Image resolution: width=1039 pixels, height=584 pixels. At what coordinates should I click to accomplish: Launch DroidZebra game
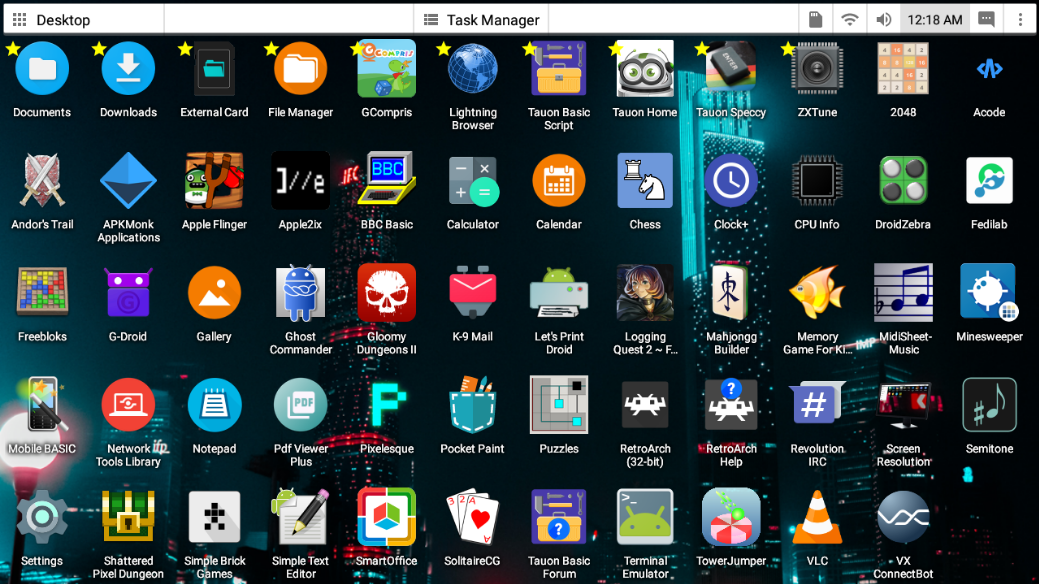903,181
